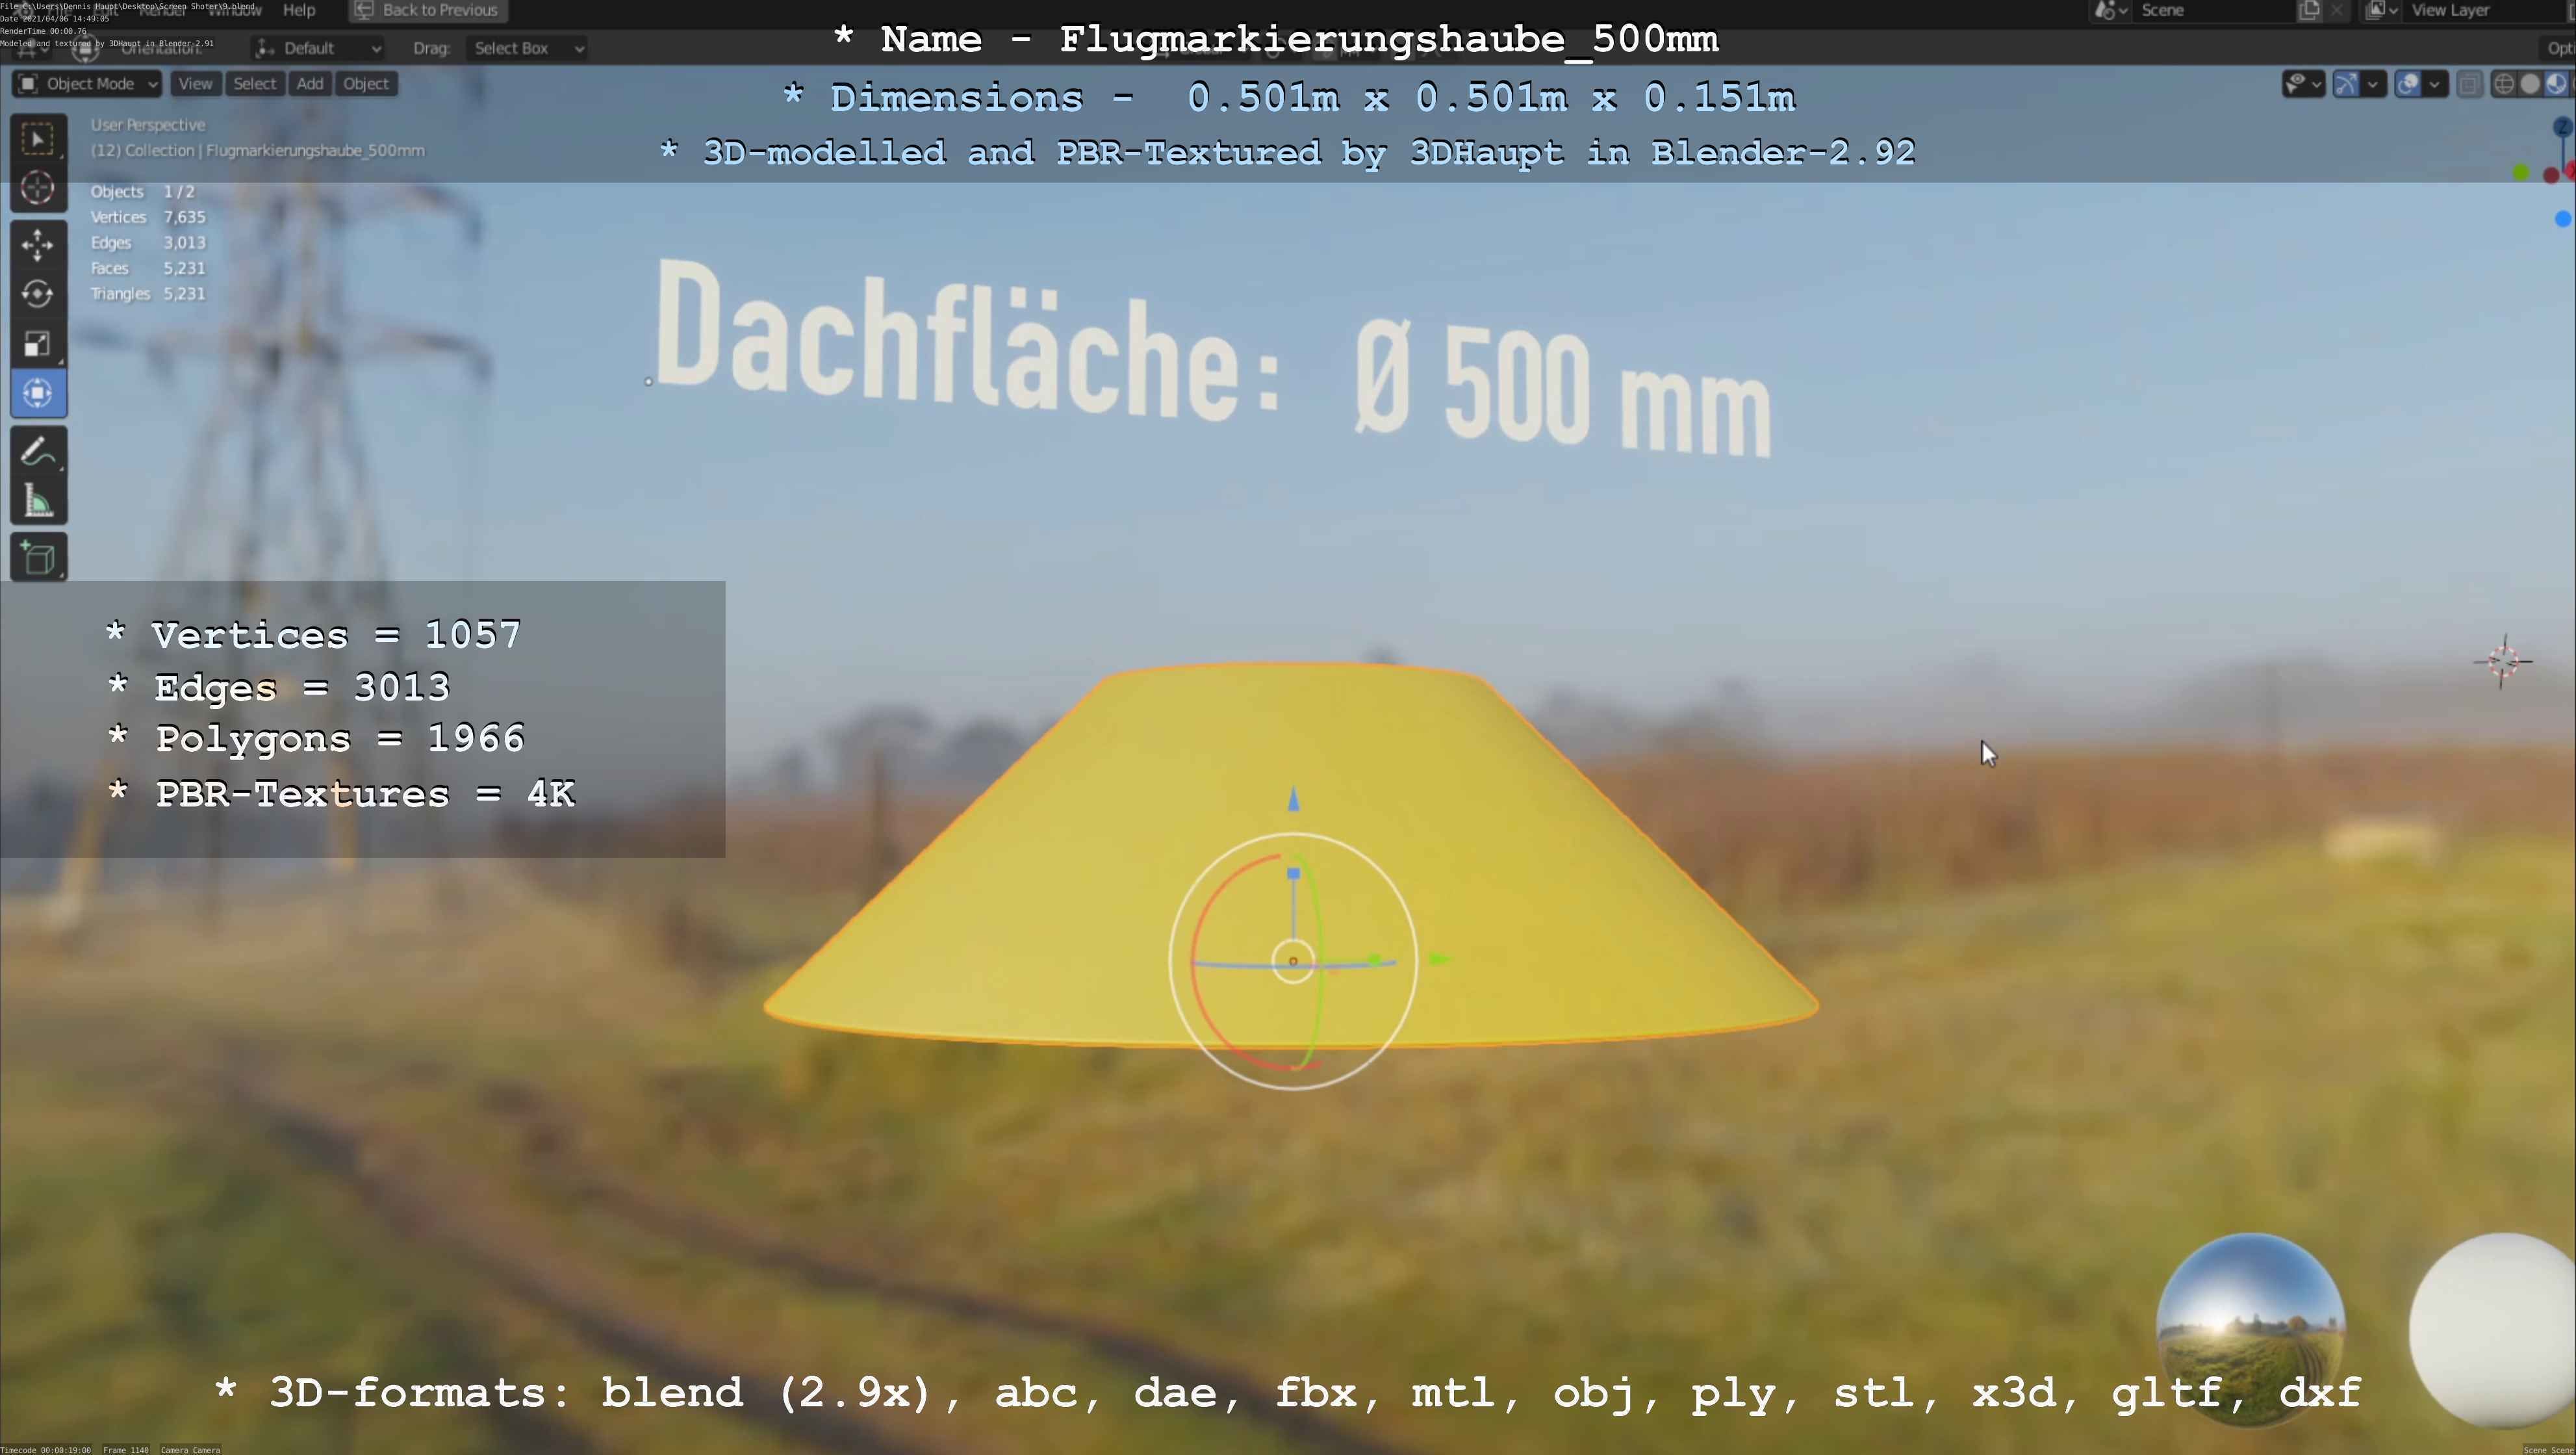Screen dimensions: 2576x1455
Task: Click the lower blue negative Z gizmo dot
Action: coord(2563,219)
